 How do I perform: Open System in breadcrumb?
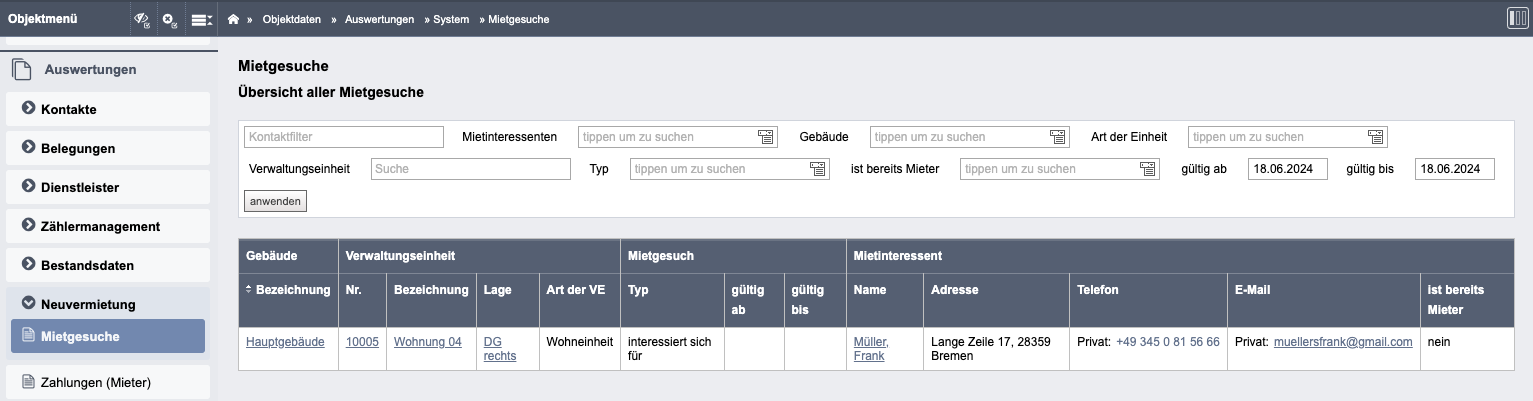click(x=451, y=20)
